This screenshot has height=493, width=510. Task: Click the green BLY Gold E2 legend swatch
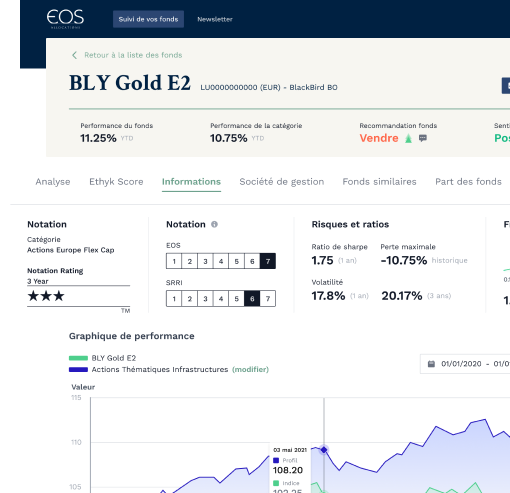78,358
